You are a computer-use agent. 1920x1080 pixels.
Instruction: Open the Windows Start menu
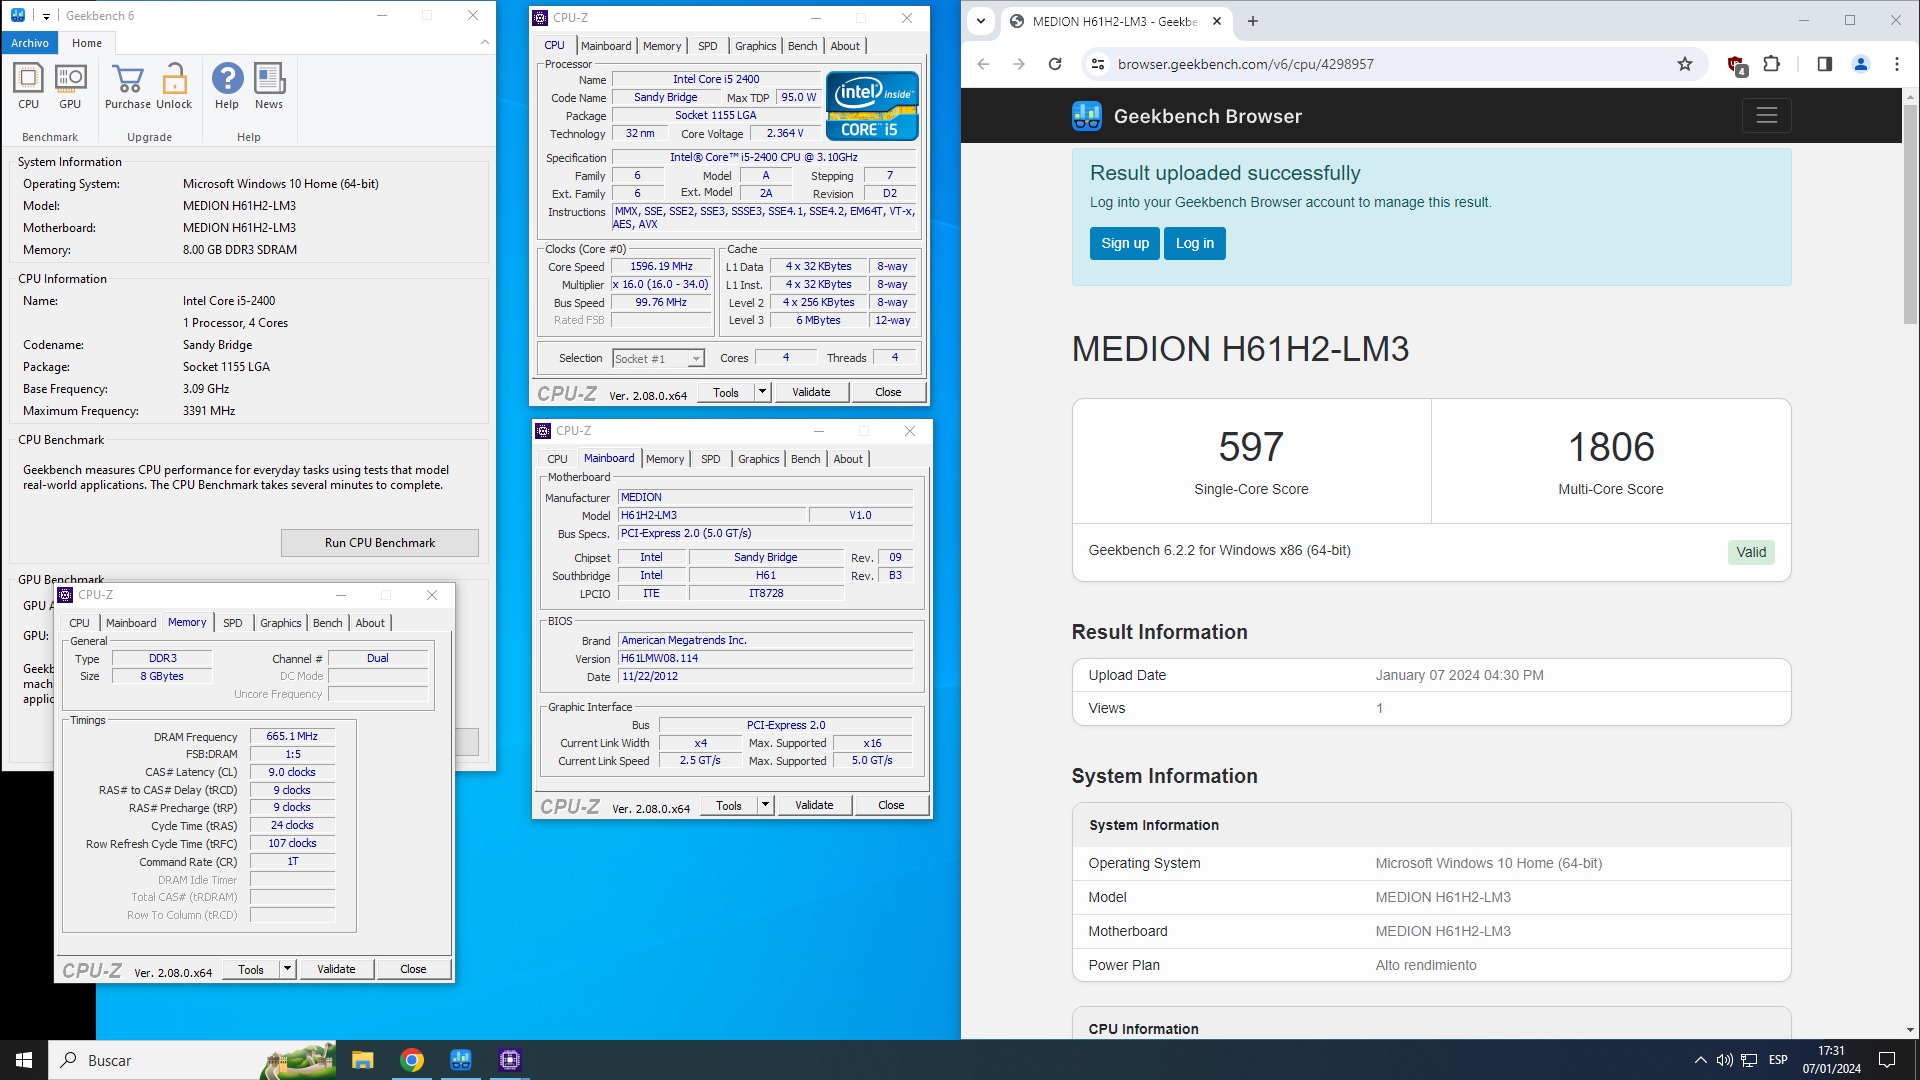tap(24, 1060)
